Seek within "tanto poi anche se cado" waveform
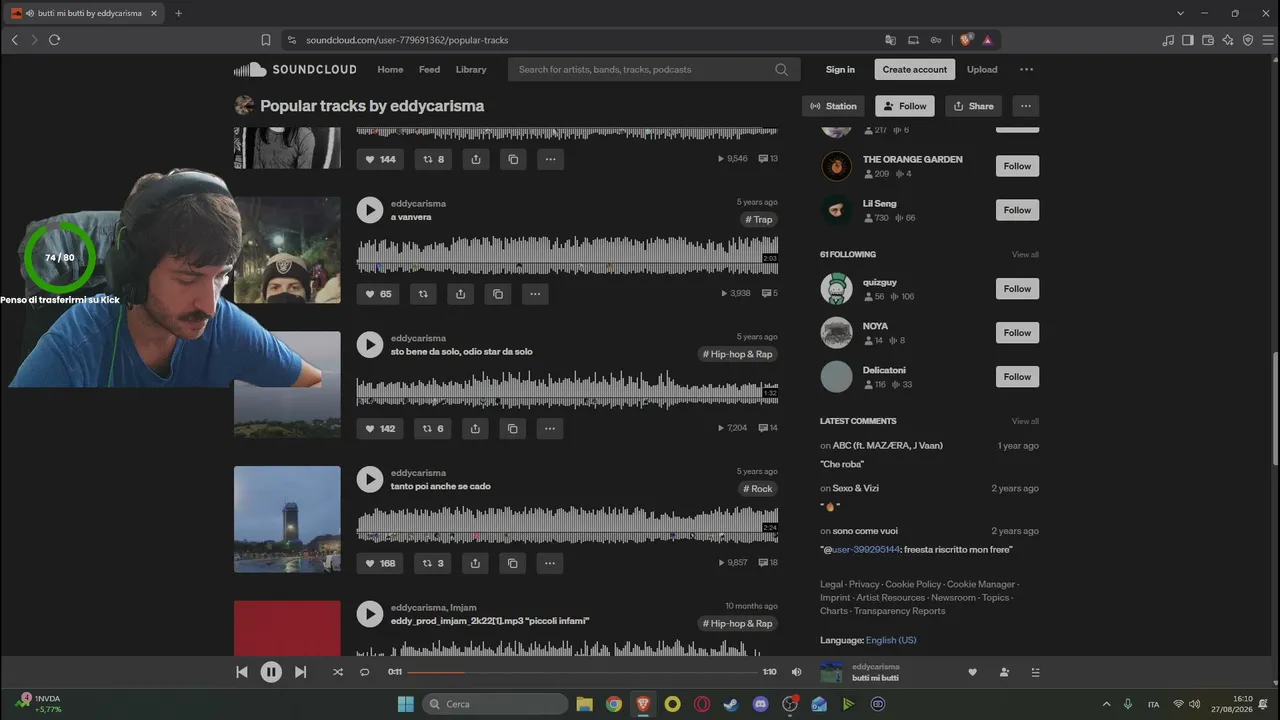1280x720 pixels. 567,524
